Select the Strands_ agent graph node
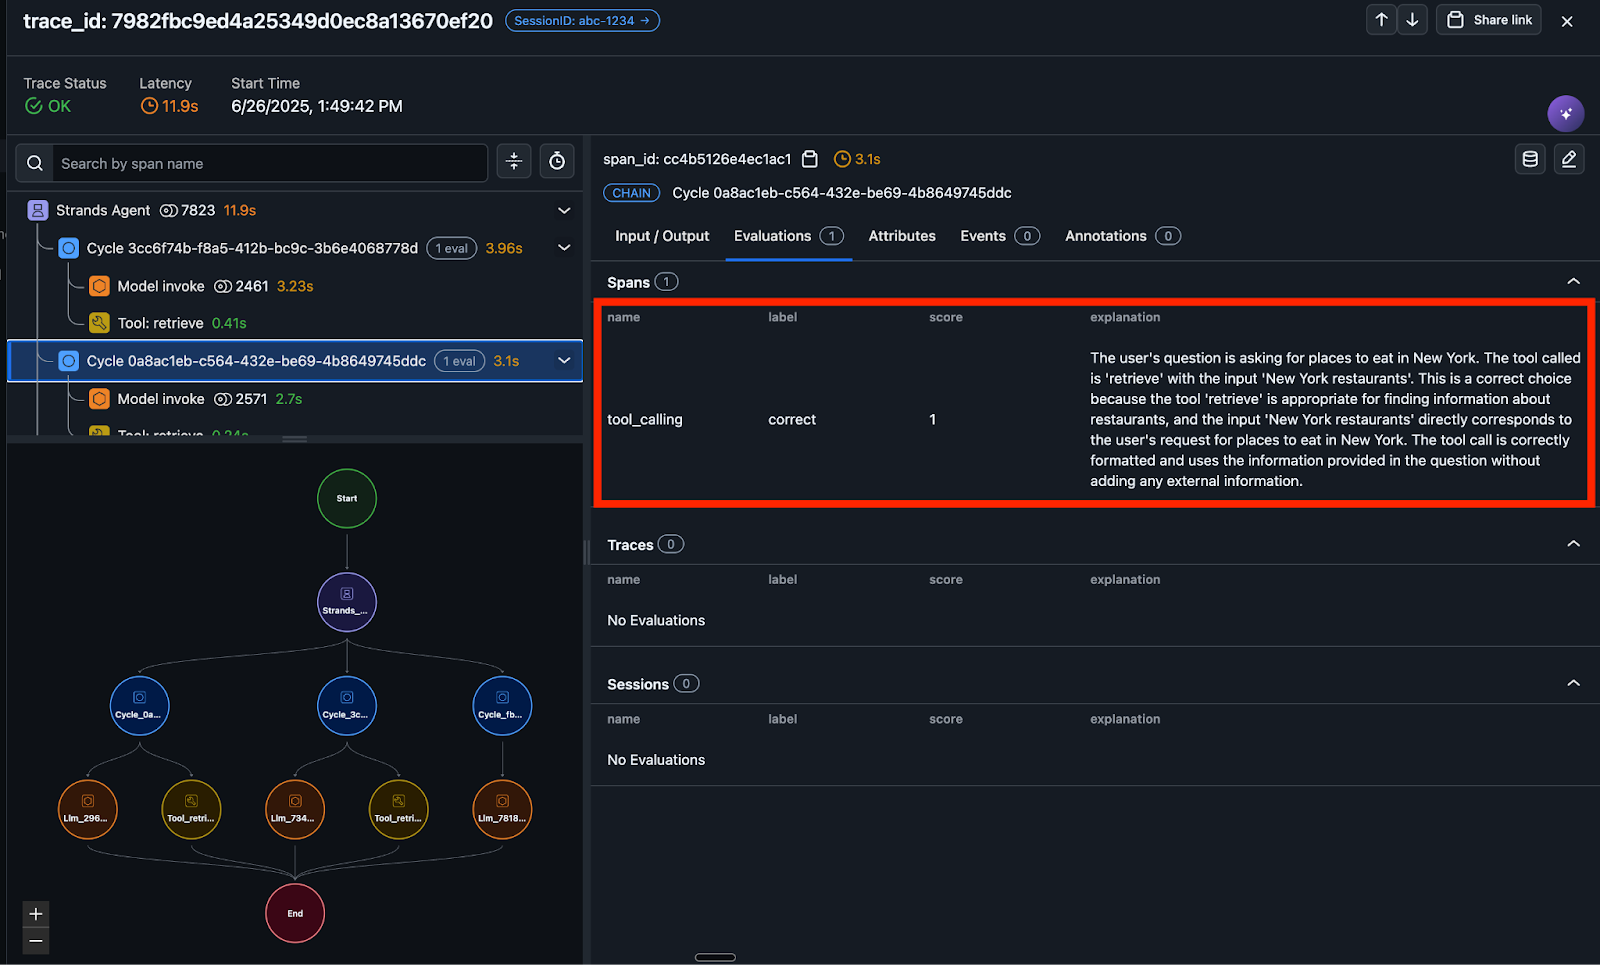 tap(347, 602)
